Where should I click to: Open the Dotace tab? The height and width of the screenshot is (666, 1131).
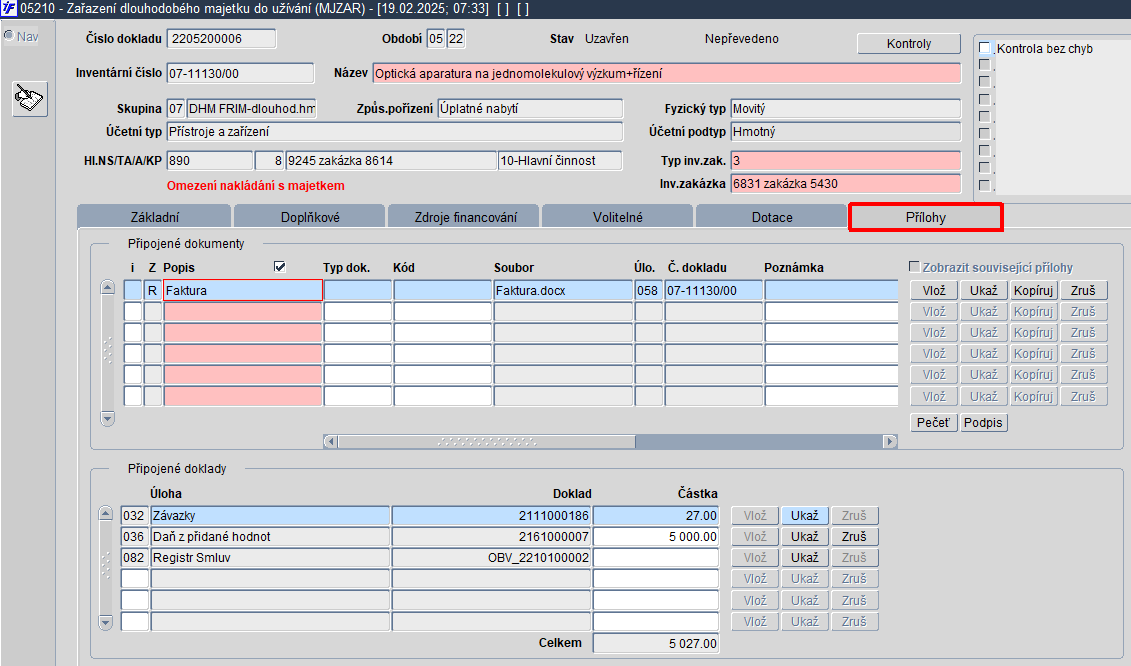(772, 217)
